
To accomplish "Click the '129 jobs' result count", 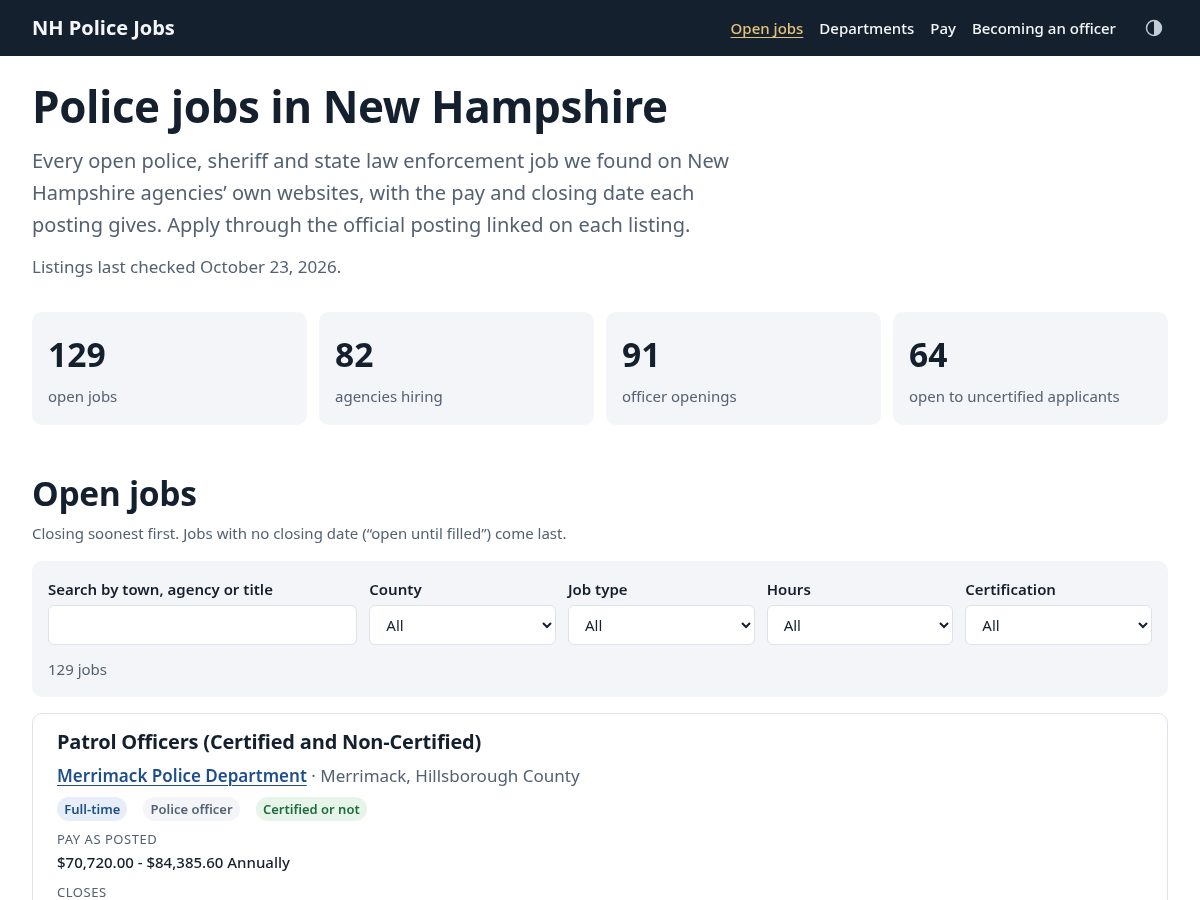I will pyautogui.click(x=77, y=670).
